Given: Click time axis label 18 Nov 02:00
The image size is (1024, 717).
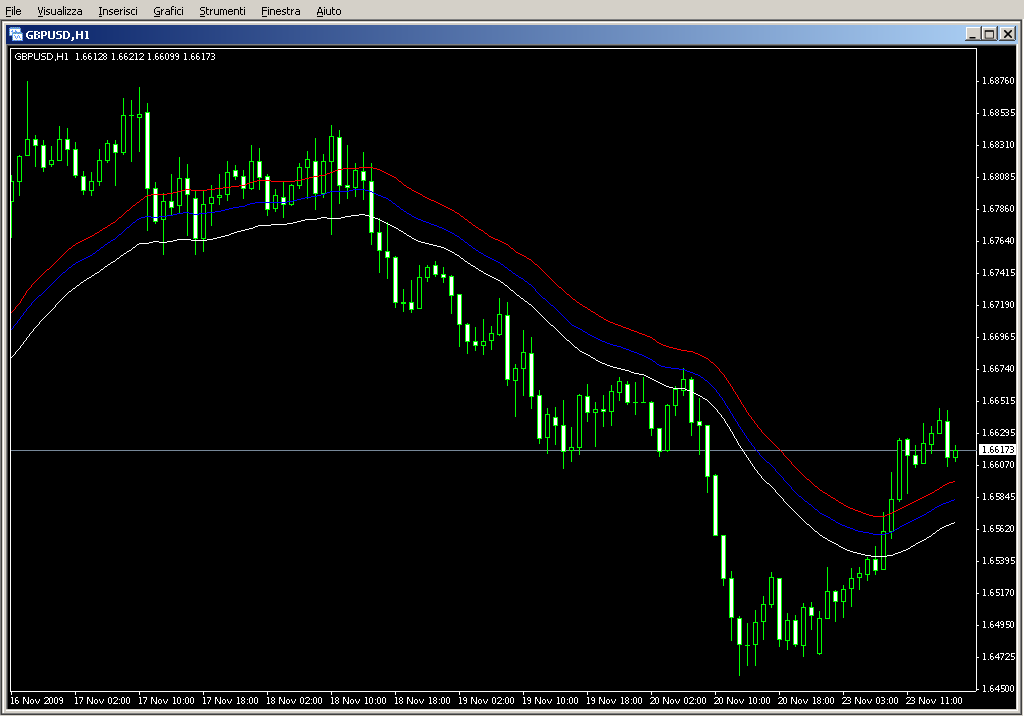Looking at the screenshot, I should tap(294, 701).
